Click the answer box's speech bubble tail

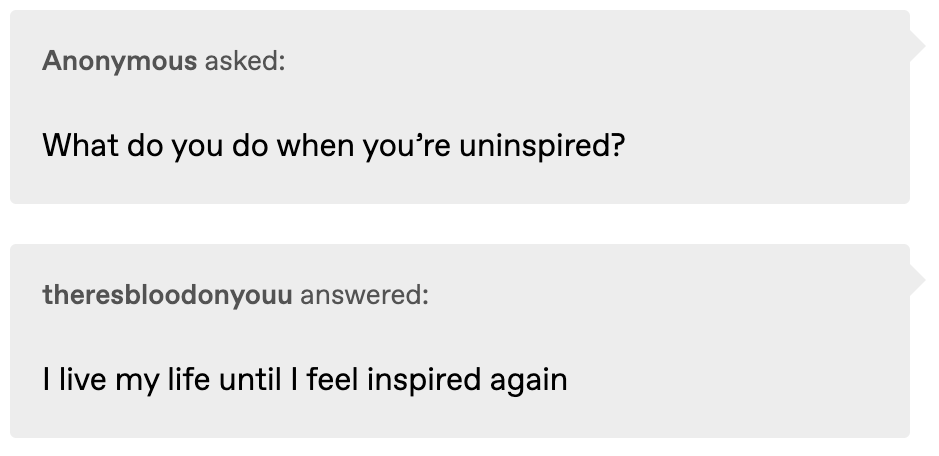pyautogui.click(x=918, y=280)
